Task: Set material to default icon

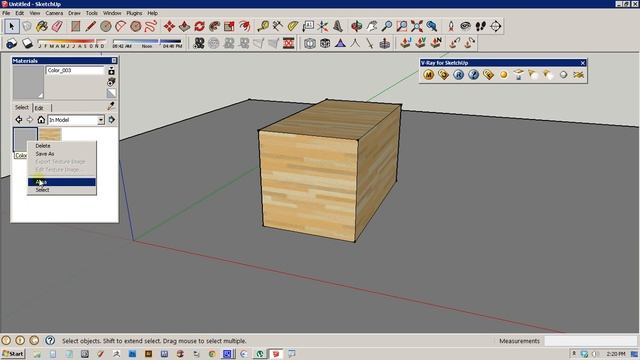Action: point(111,93)
